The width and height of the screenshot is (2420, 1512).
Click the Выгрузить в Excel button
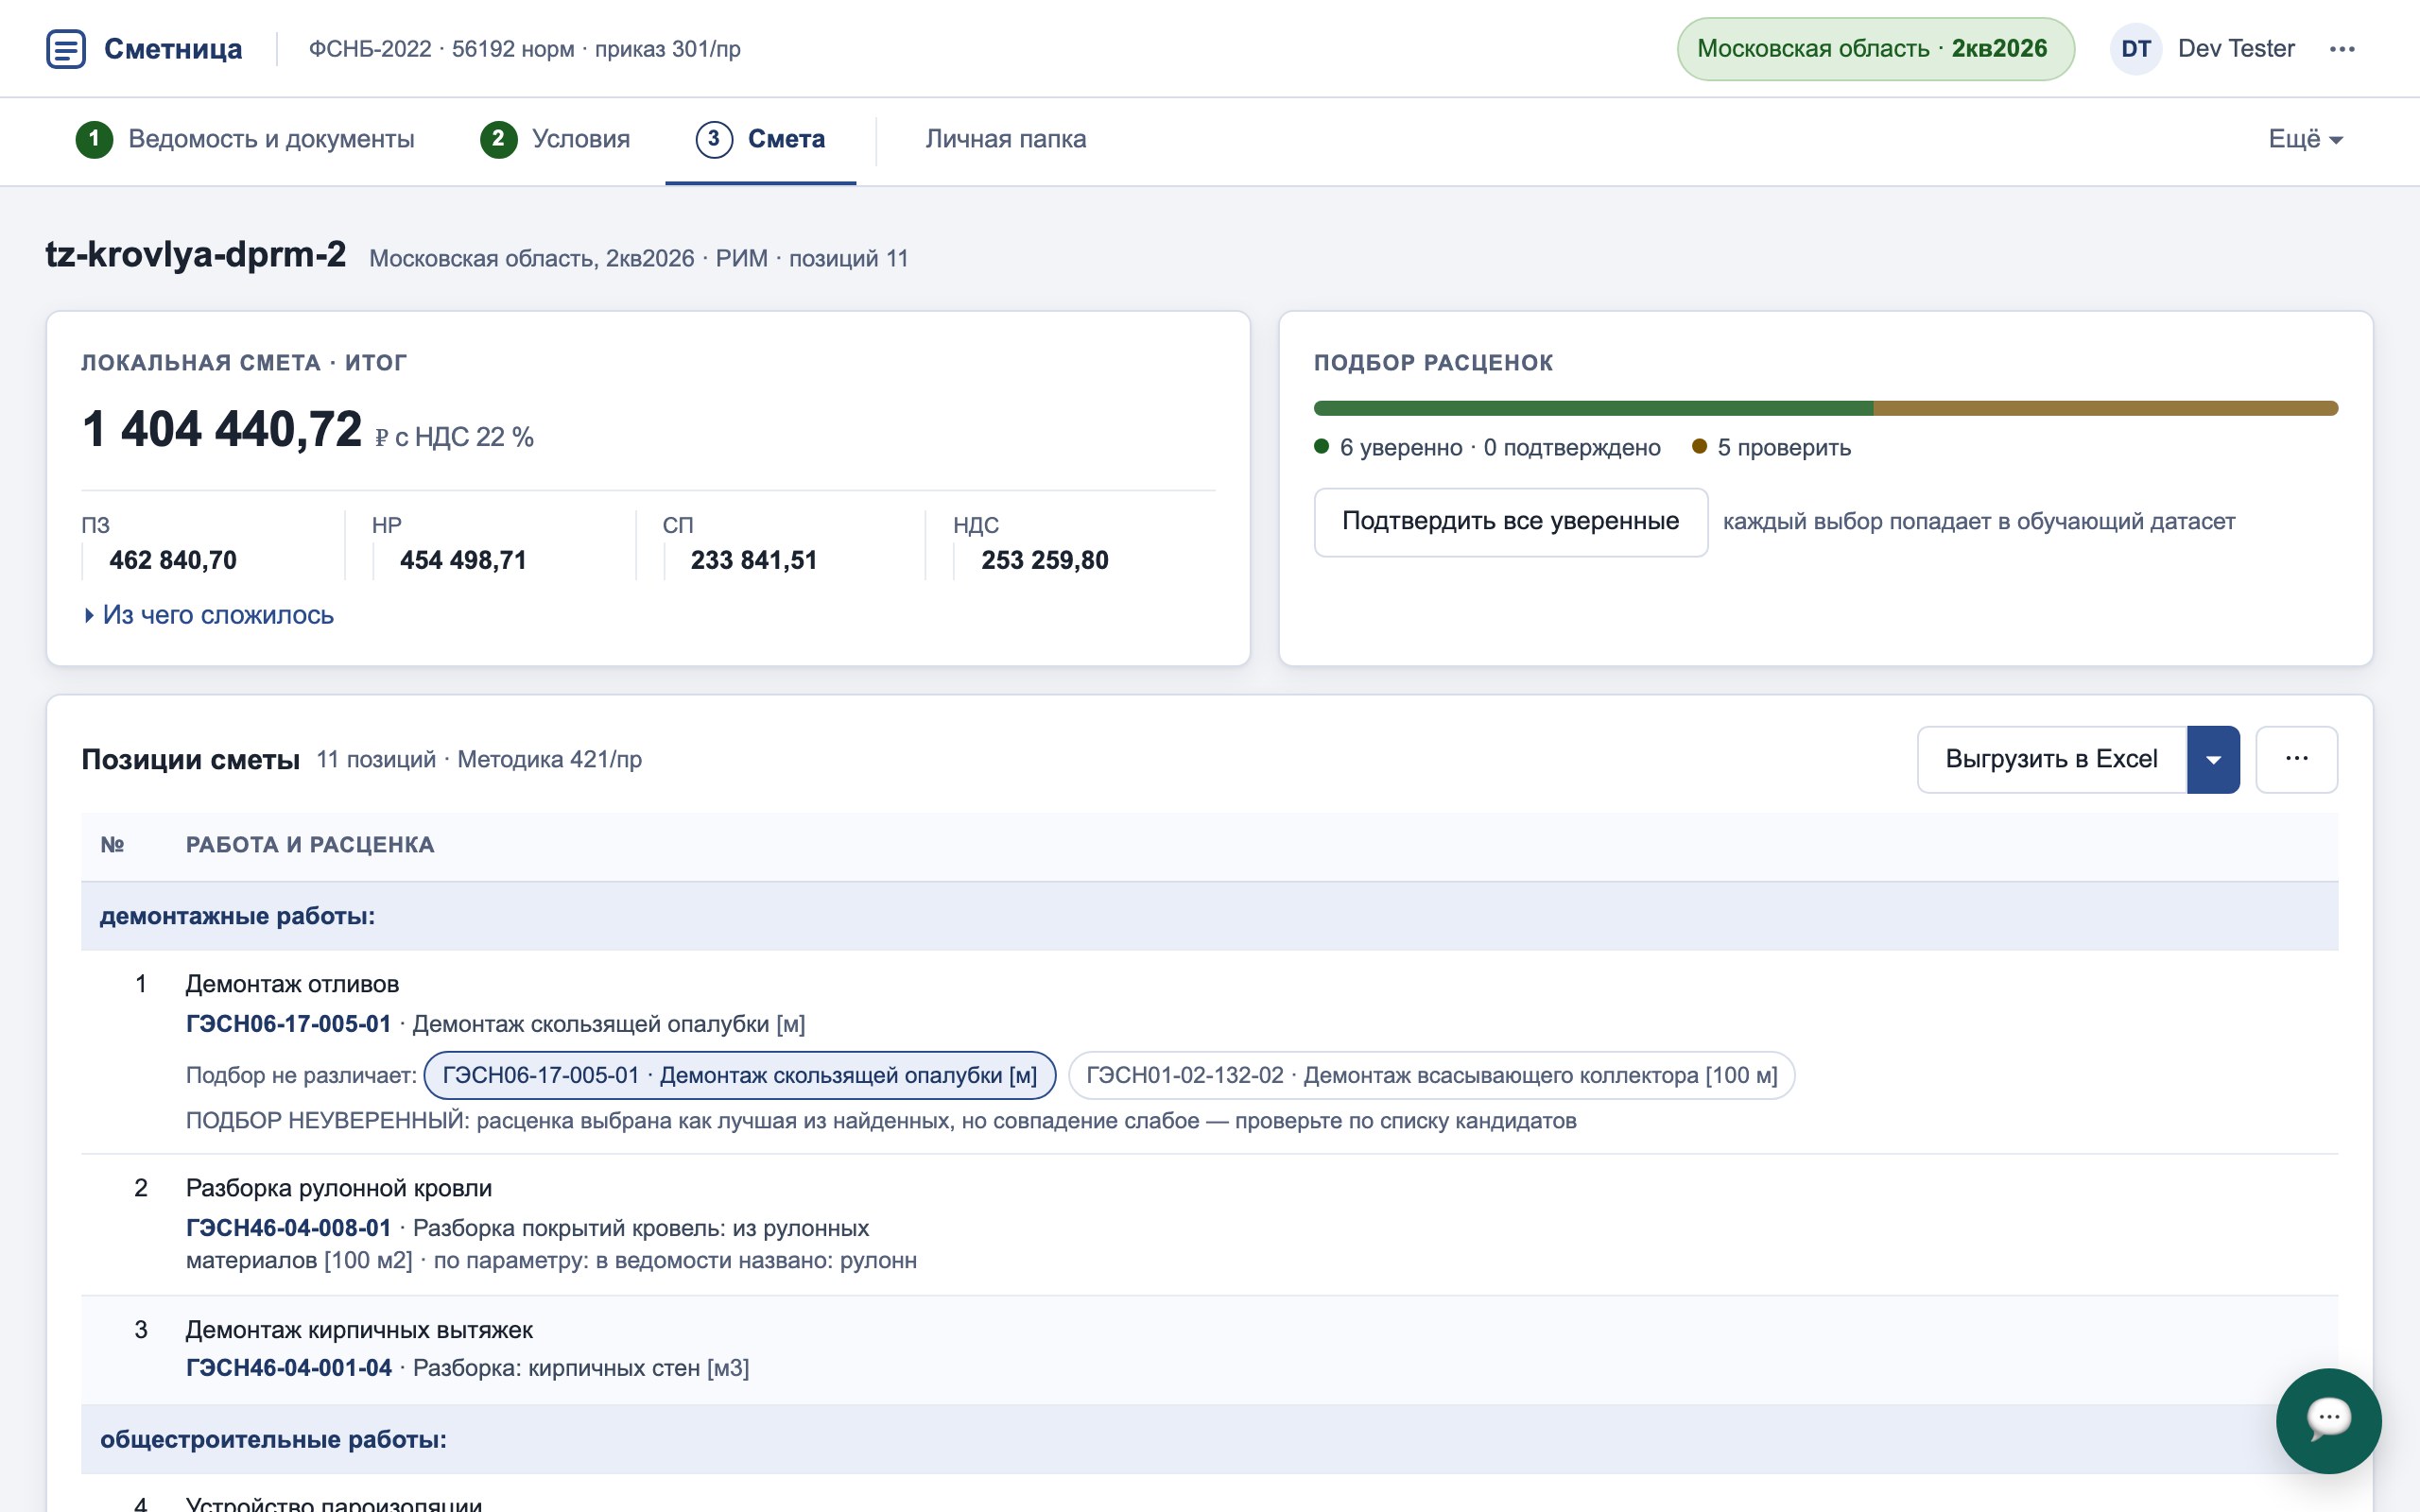pos(2051,759)
